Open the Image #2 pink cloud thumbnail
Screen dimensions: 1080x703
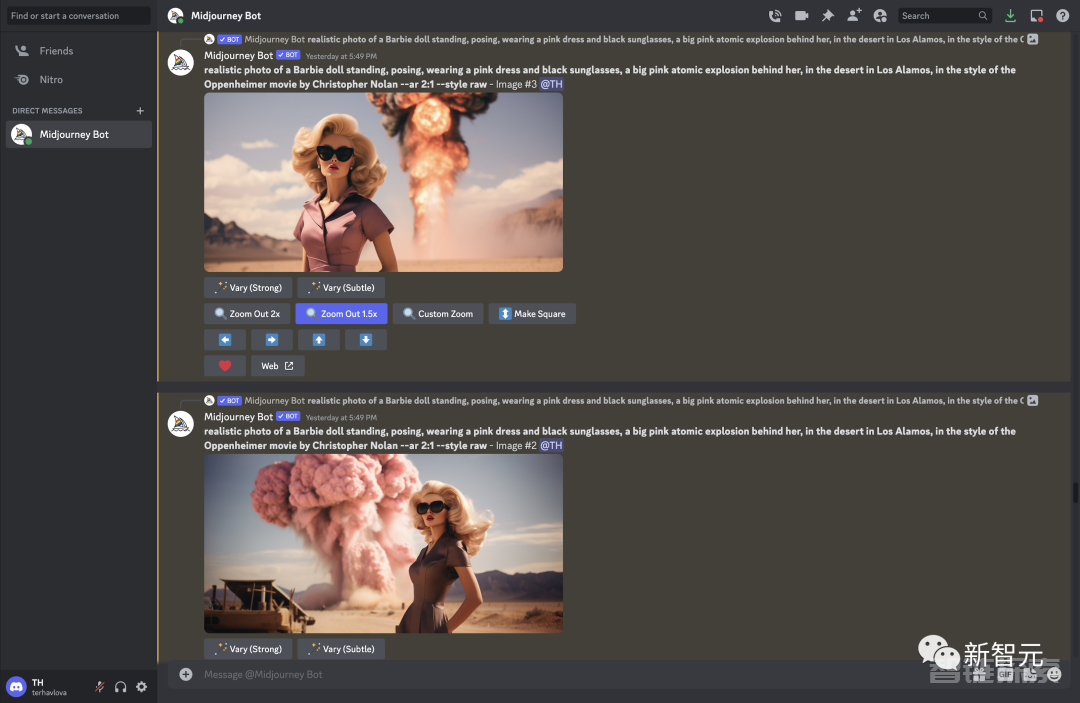(384, 544)
